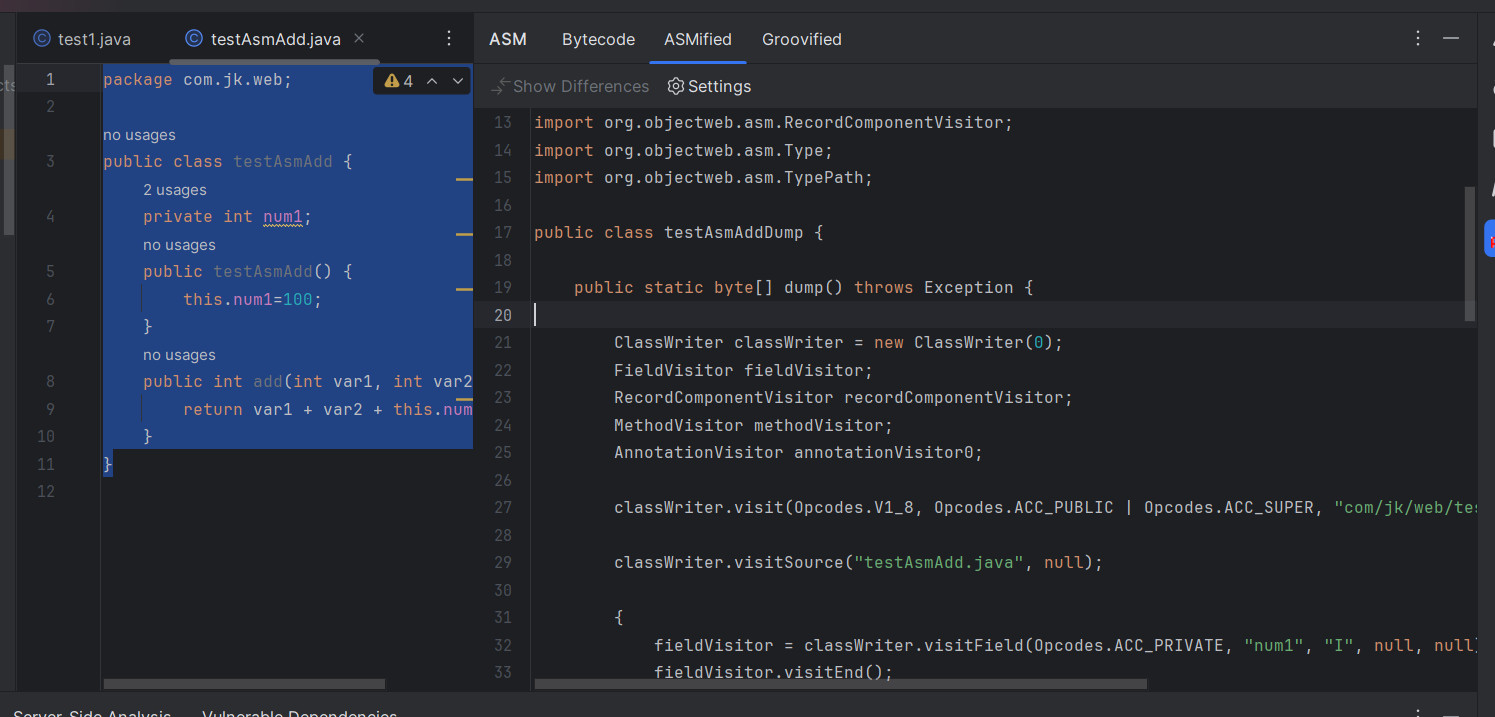Click the blue tool window icon on right stripe
This screenshot has width=1495, height=717.
[x=1489, y=238]
